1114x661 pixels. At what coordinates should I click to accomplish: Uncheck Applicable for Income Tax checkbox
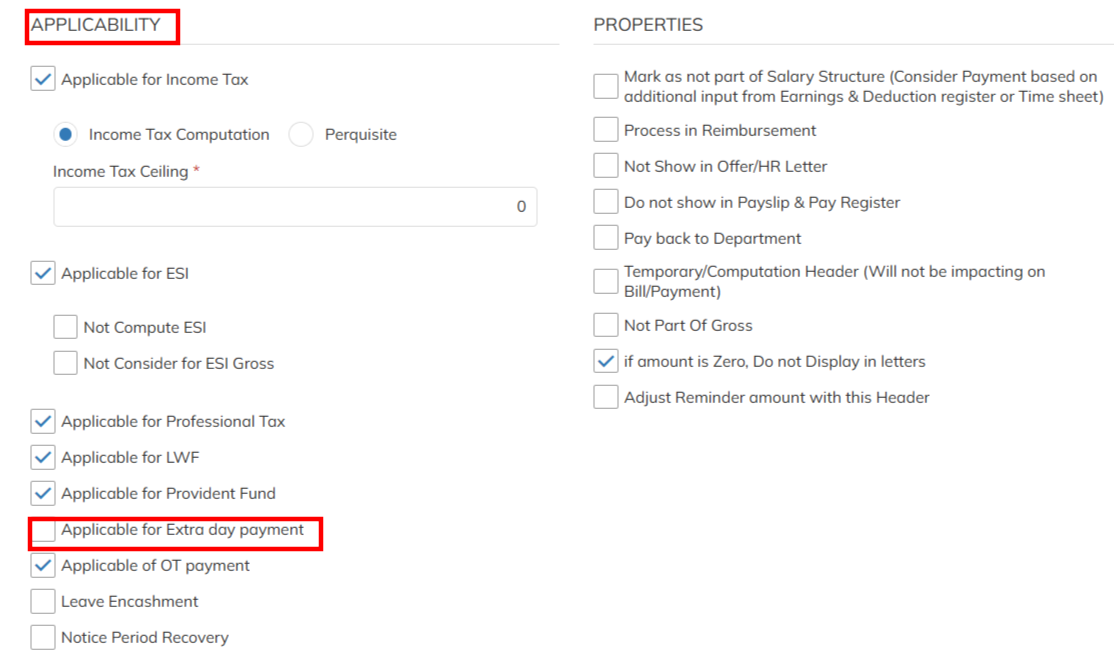tap(43, 80)
